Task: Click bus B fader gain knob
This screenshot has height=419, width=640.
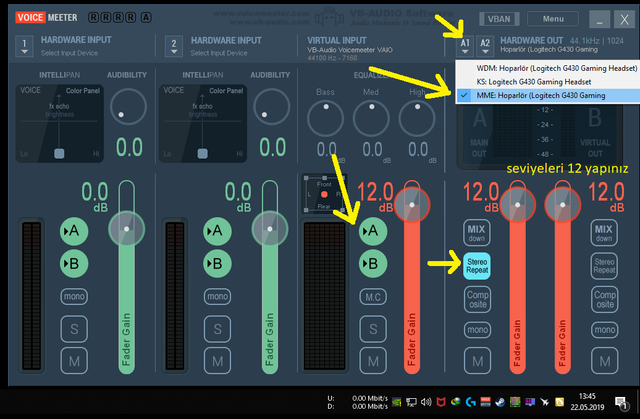Action: point(562,205)
